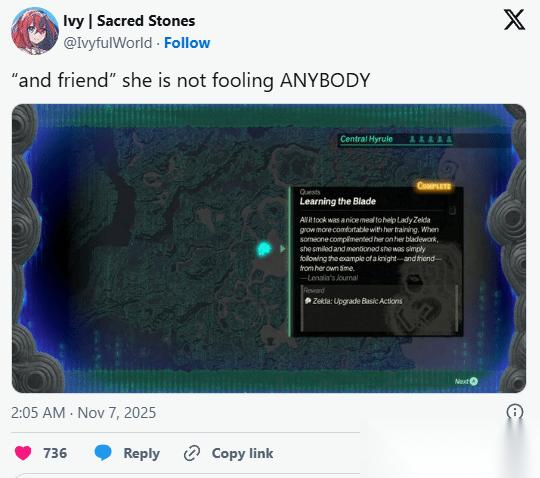Open Ivy's profile avatar picture
The width and height of the screenshot is (540, 478).
tap(35, 31)
